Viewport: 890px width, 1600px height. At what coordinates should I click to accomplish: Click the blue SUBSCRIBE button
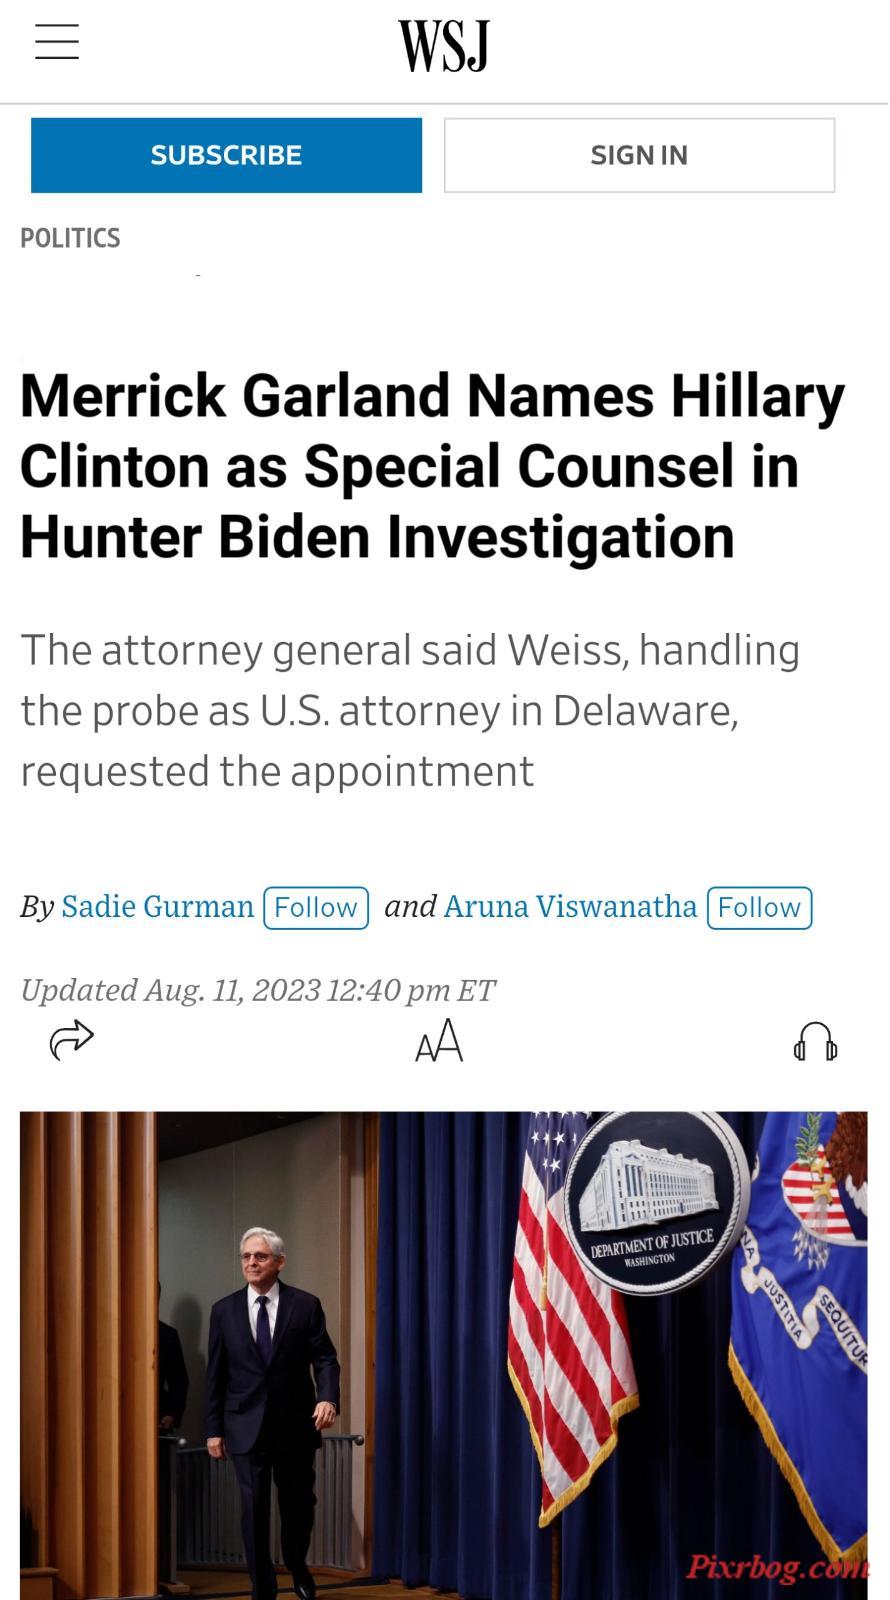(x=226, y=155)
